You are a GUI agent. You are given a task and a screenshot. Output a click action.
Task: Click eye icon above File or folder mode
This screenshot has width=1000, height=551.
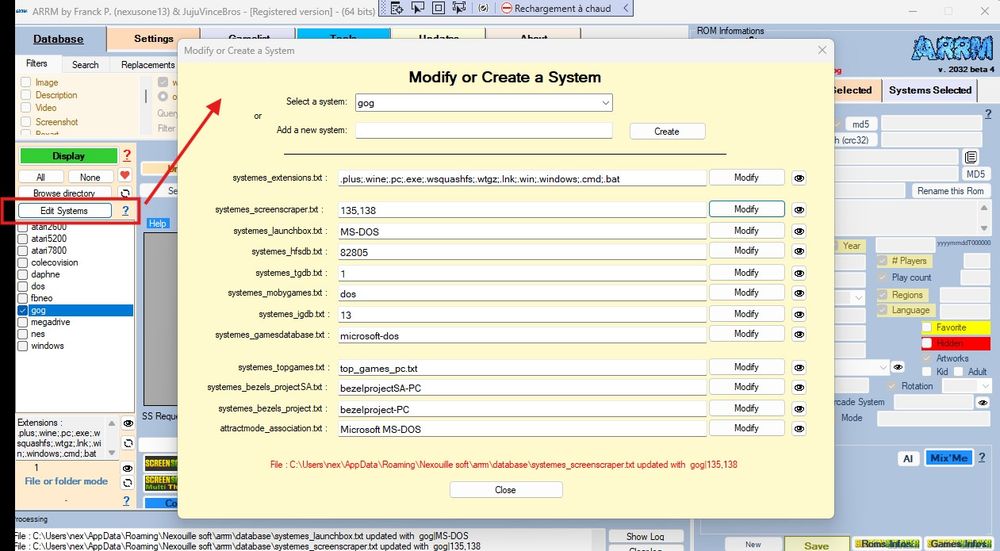[128, 468]
